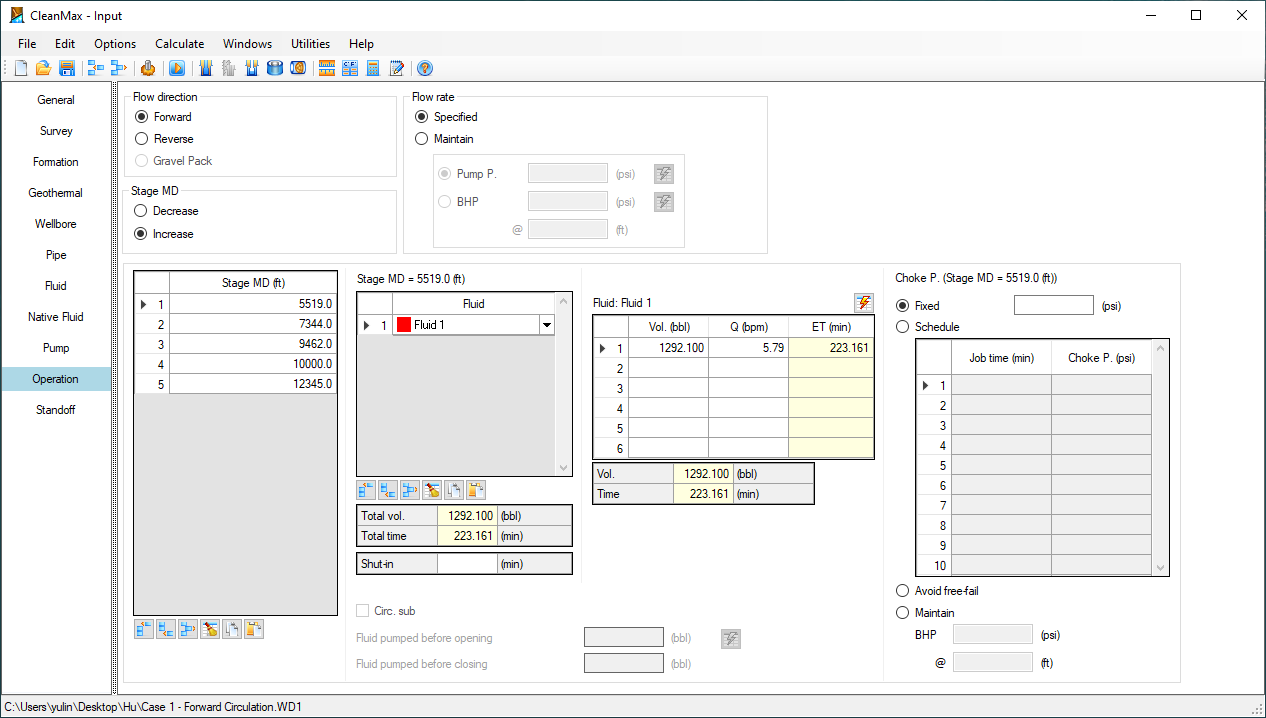Expand the Fluid 1 dropdown arrow

coord(546,325)
